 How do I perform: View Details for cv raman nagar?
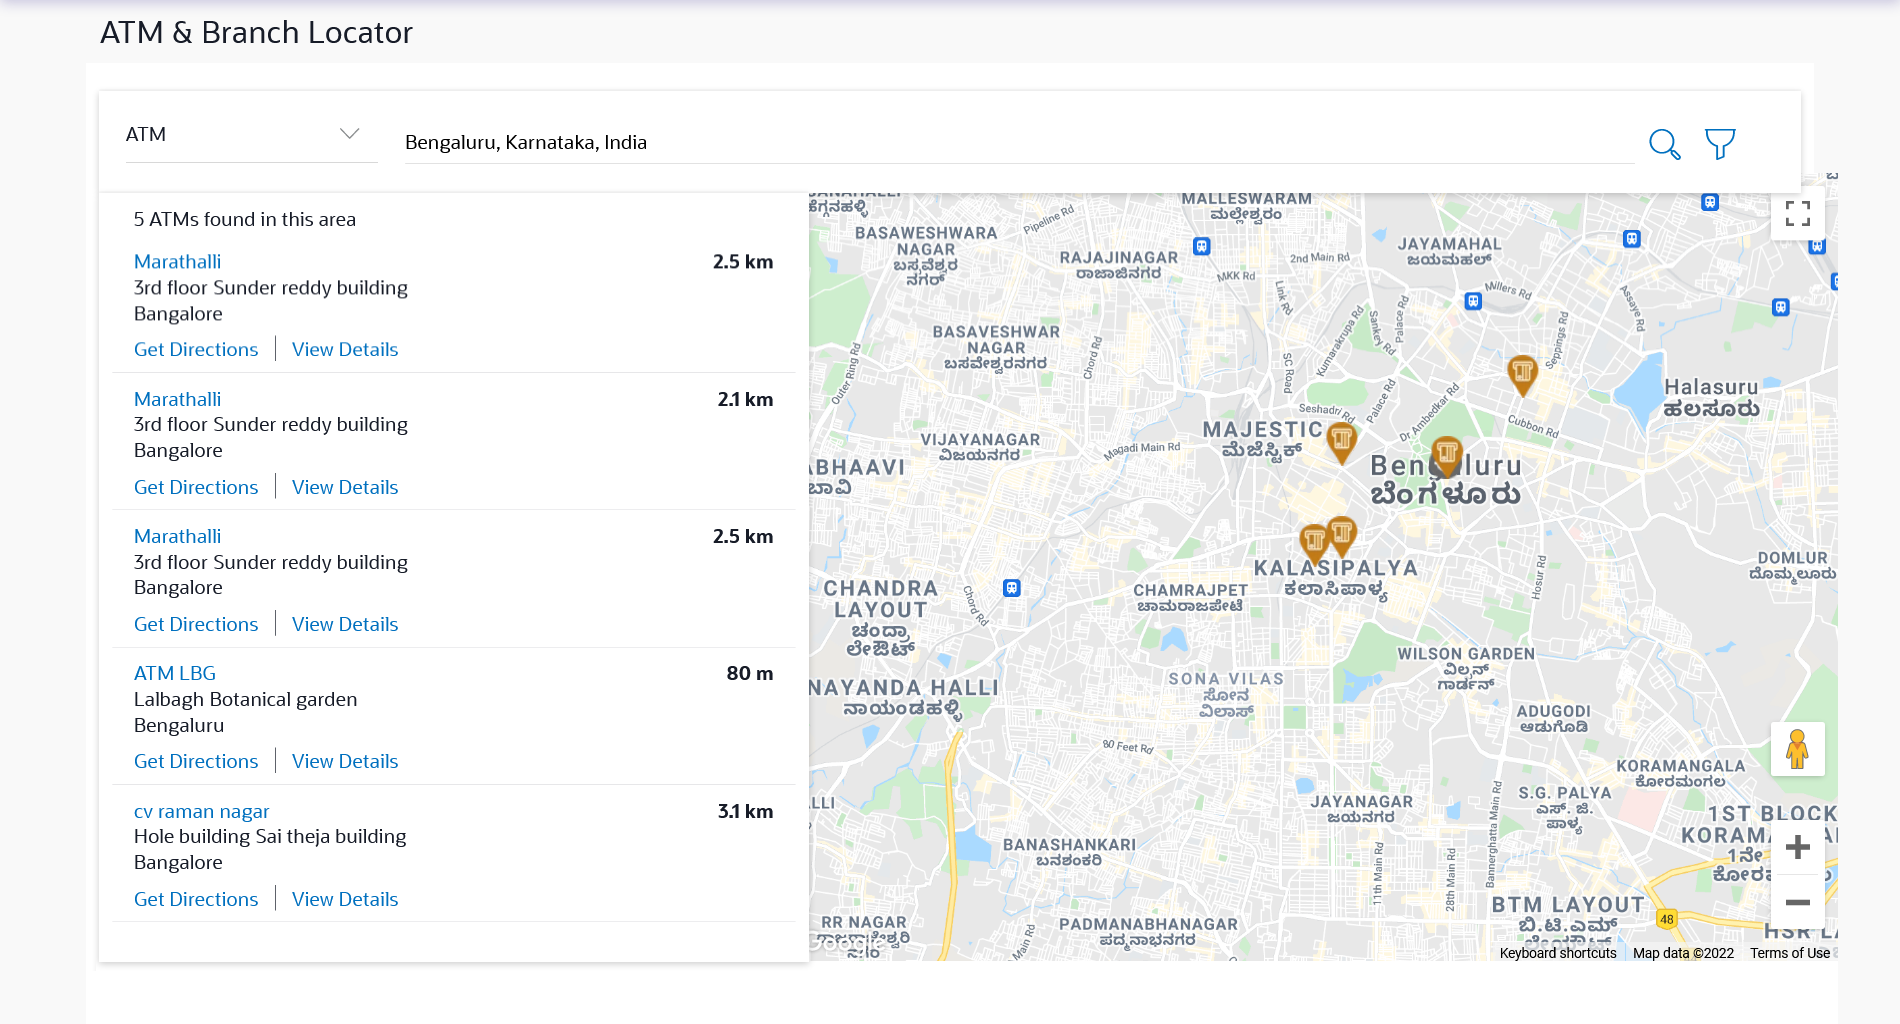pyautogui.click(x=345, y=900)
